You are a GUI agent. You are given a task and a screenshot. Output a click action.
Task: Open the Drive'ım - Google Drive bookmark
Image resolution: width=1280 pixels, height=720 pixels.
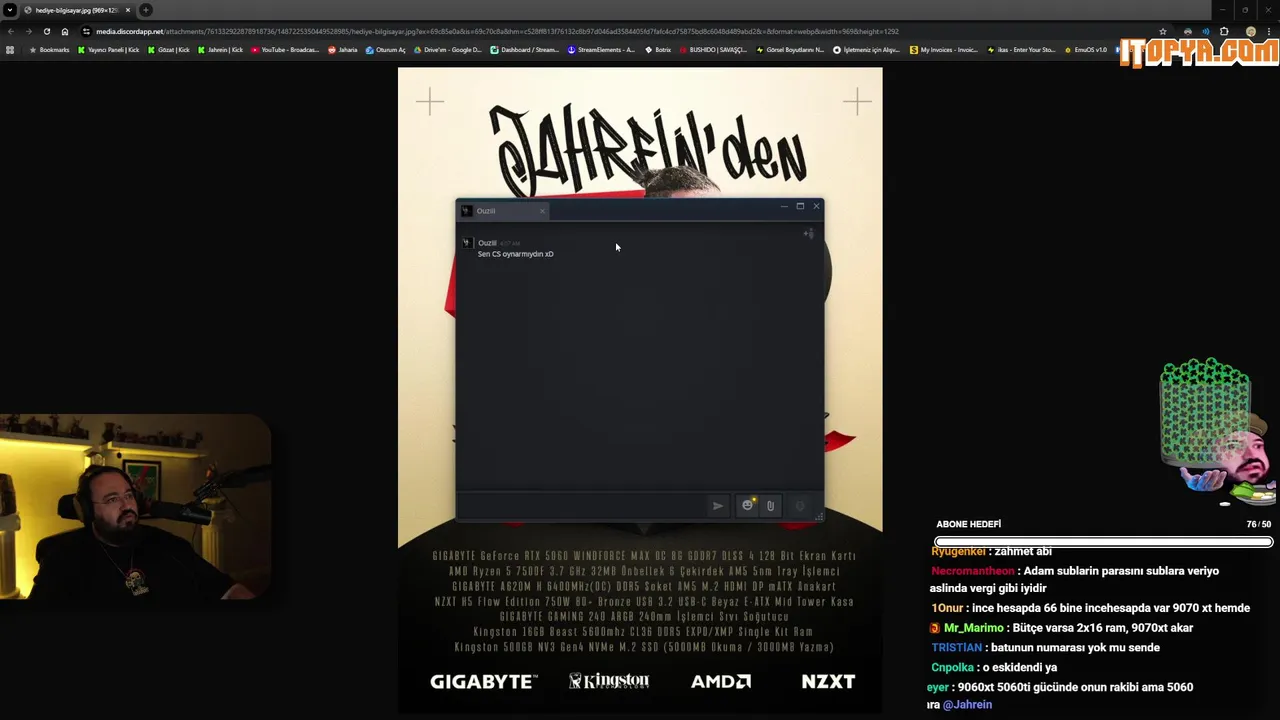448,49
